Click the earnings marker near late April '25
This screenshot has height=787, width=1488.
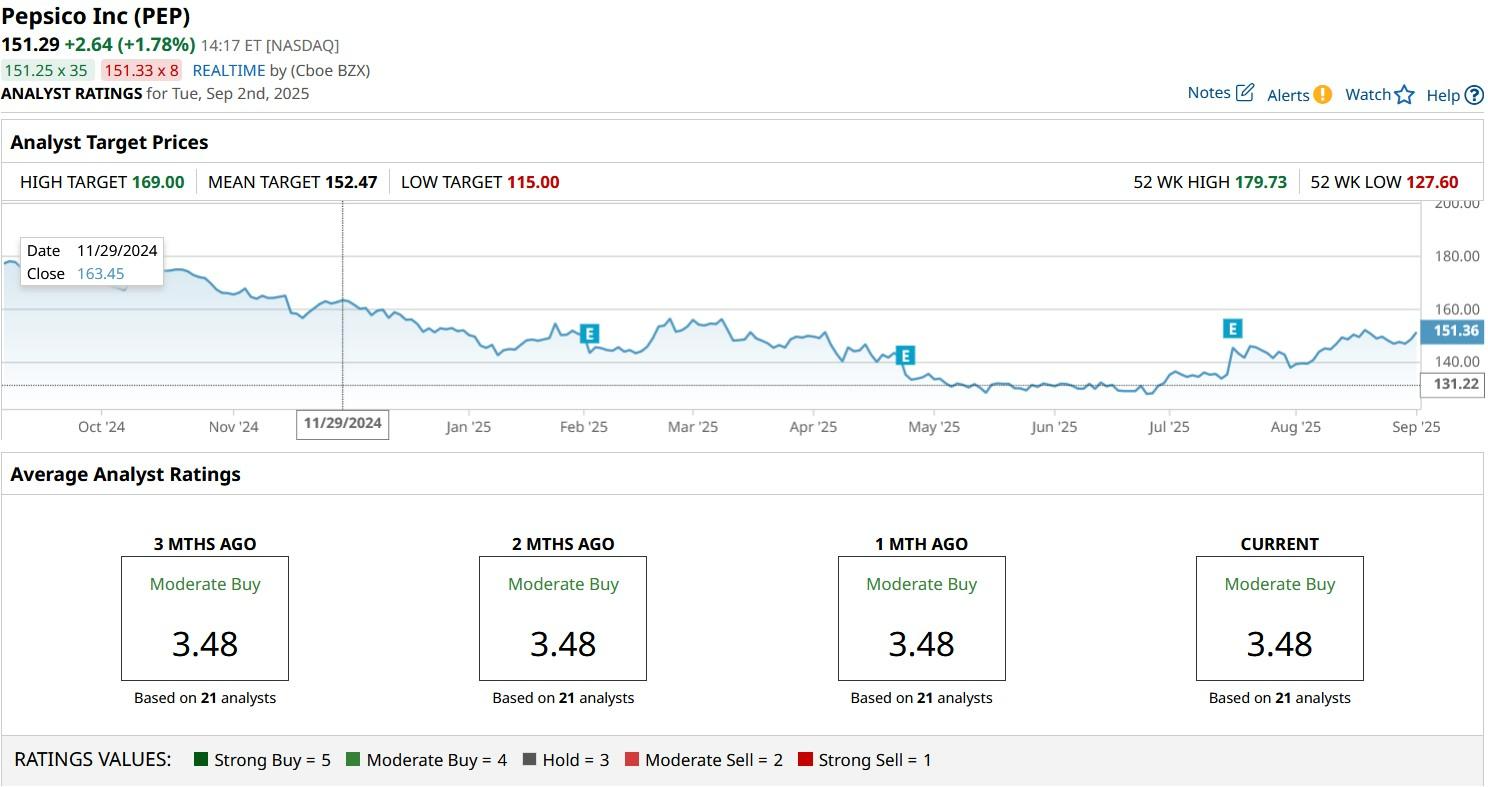(x=905, y=355)
